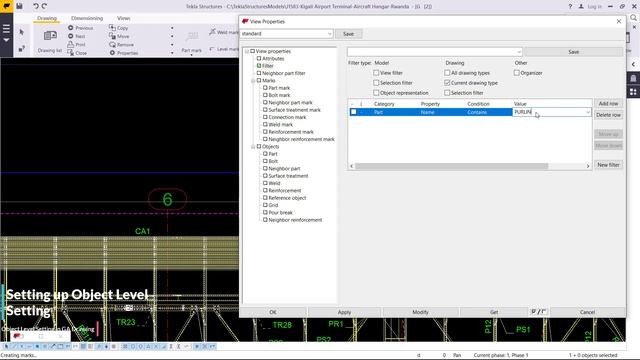Image resolution: width=640 pixels, height=360 pixels.
Task: Select Neighbor part filter tree item
Action: click(283, 73)
